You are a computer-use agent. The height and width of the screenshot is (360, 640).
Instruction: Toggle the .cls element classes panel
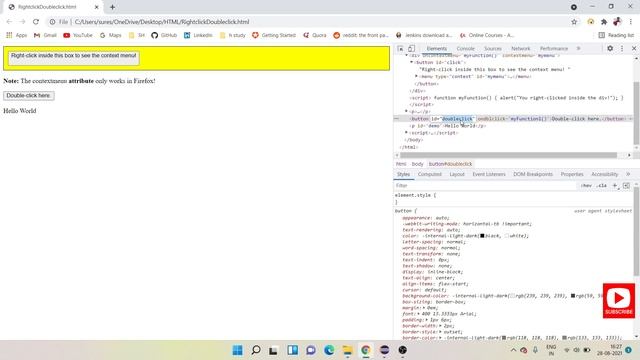coord(601,186)
